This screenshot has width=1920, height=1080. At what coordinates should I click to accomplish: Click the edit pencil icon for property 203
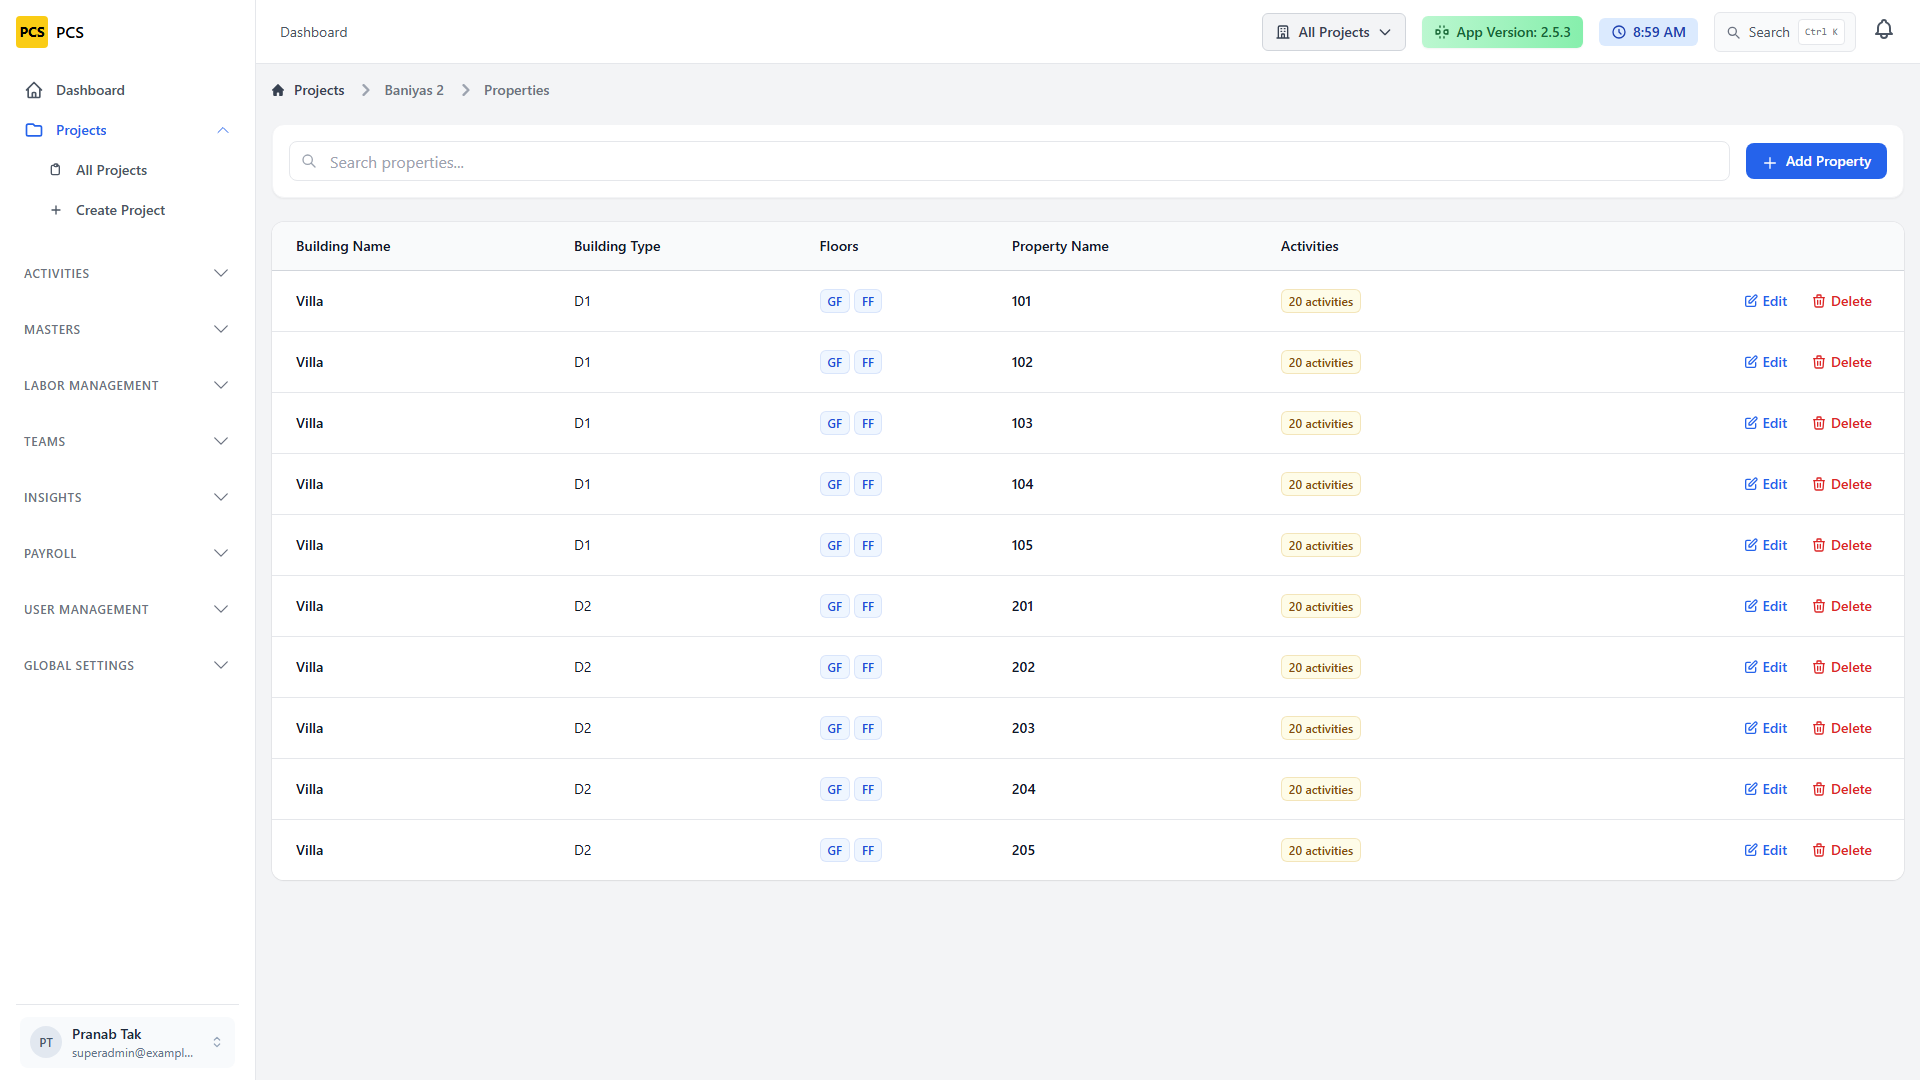coord(1751,728)
